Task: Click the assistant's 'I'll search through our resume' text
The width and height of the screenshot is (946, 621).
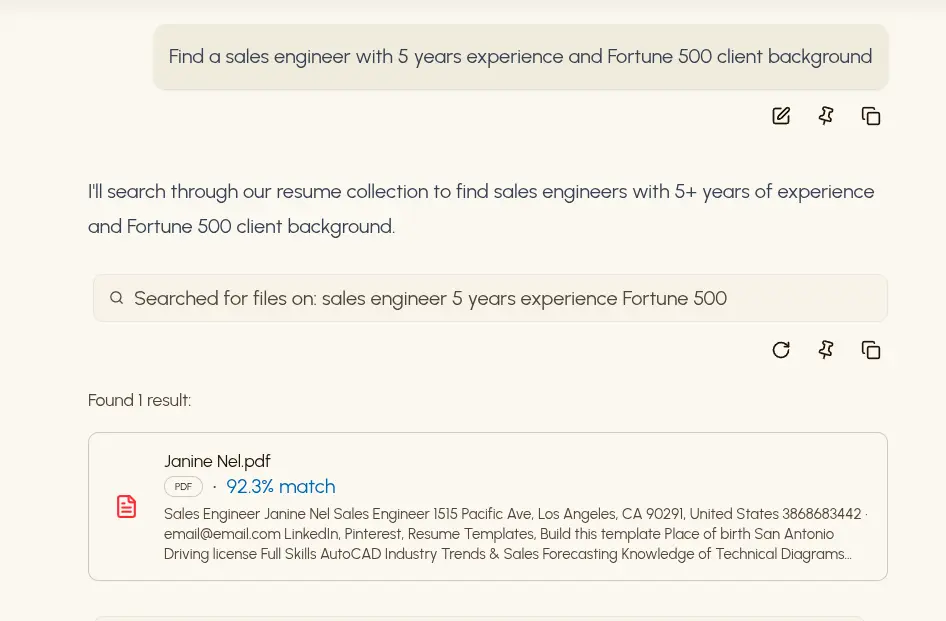Action: [481, 192]
